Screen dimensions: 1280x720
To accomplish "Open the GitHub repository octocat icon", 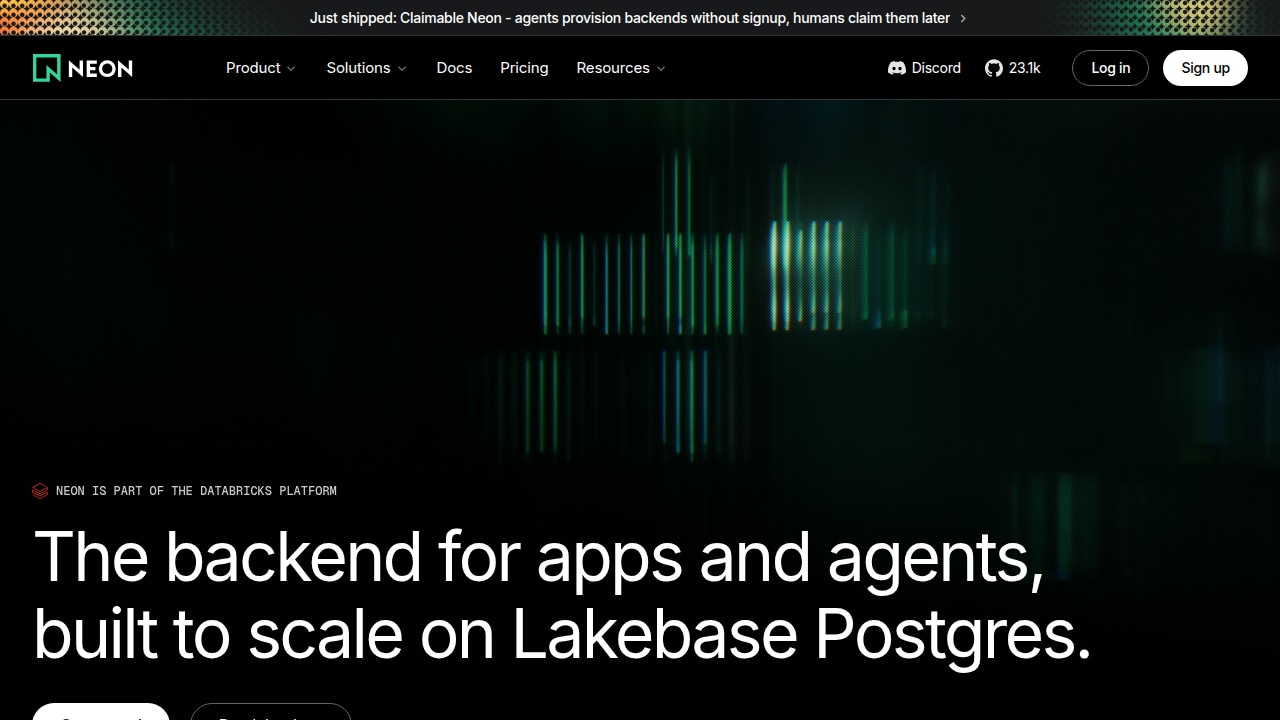I will pos(993,68).
